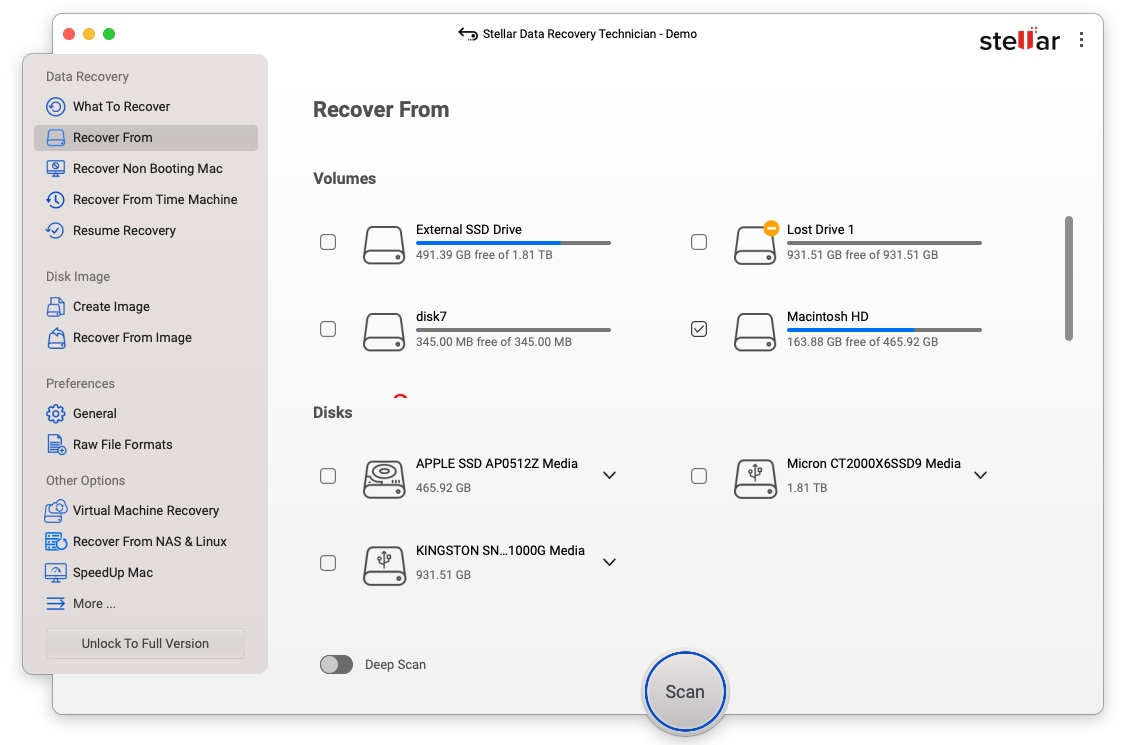
Task: Check the disk7 checkbox
Action: click(328, 329)
